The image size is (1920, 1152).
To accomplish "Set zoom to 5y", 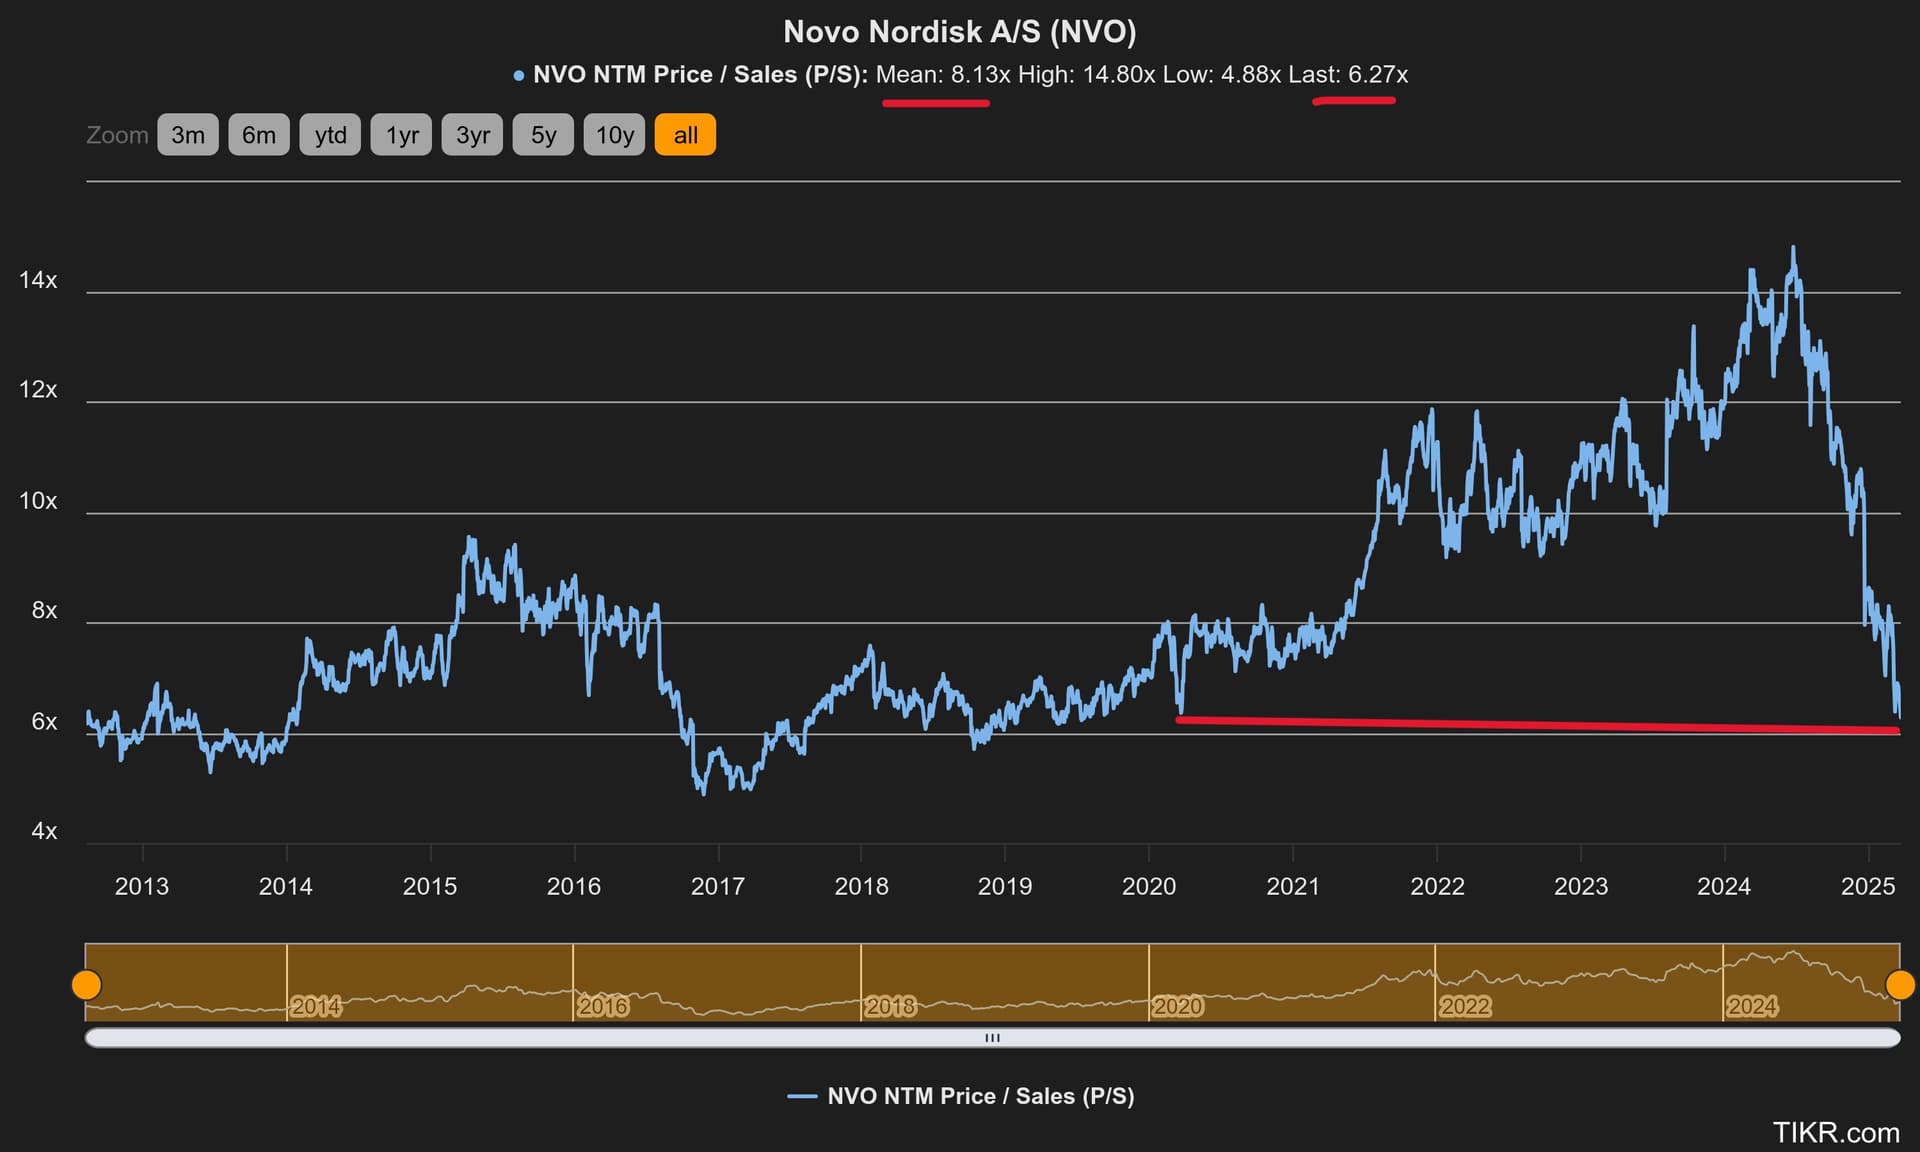I will tap(543, 135).
